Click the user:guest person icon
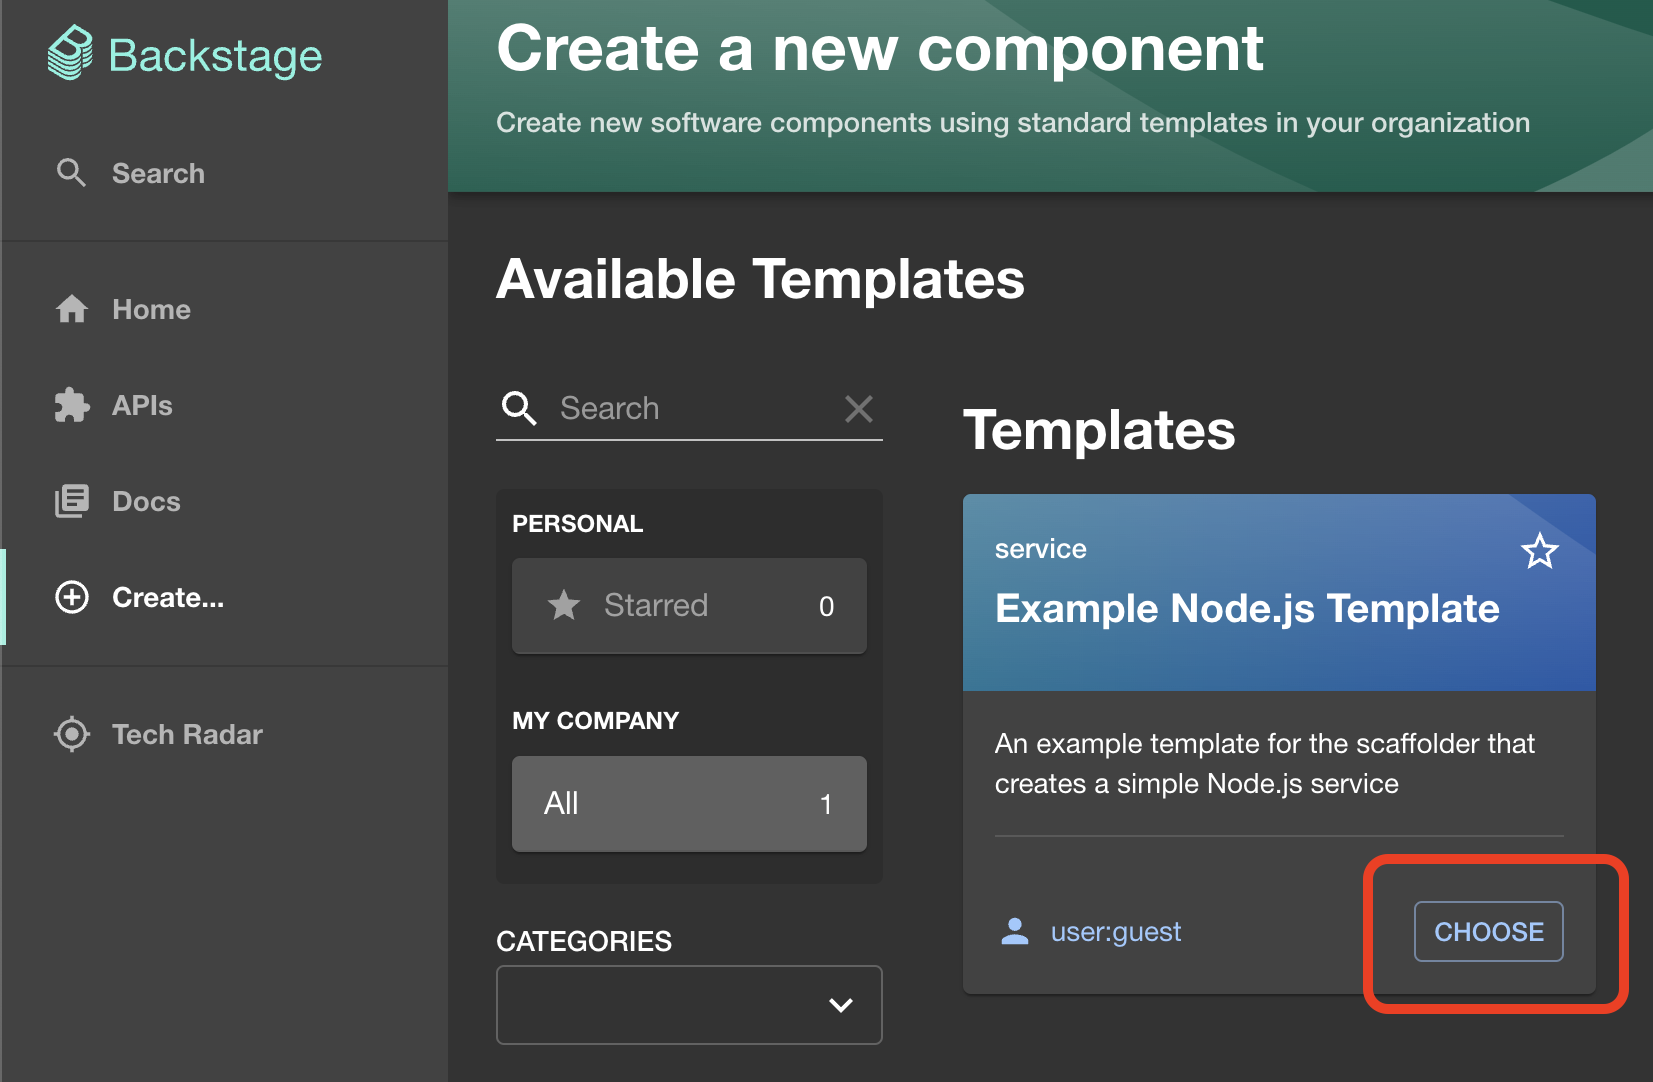Image resolution: width=1653 pixels, height=1082 pixels. point(1015,932)
